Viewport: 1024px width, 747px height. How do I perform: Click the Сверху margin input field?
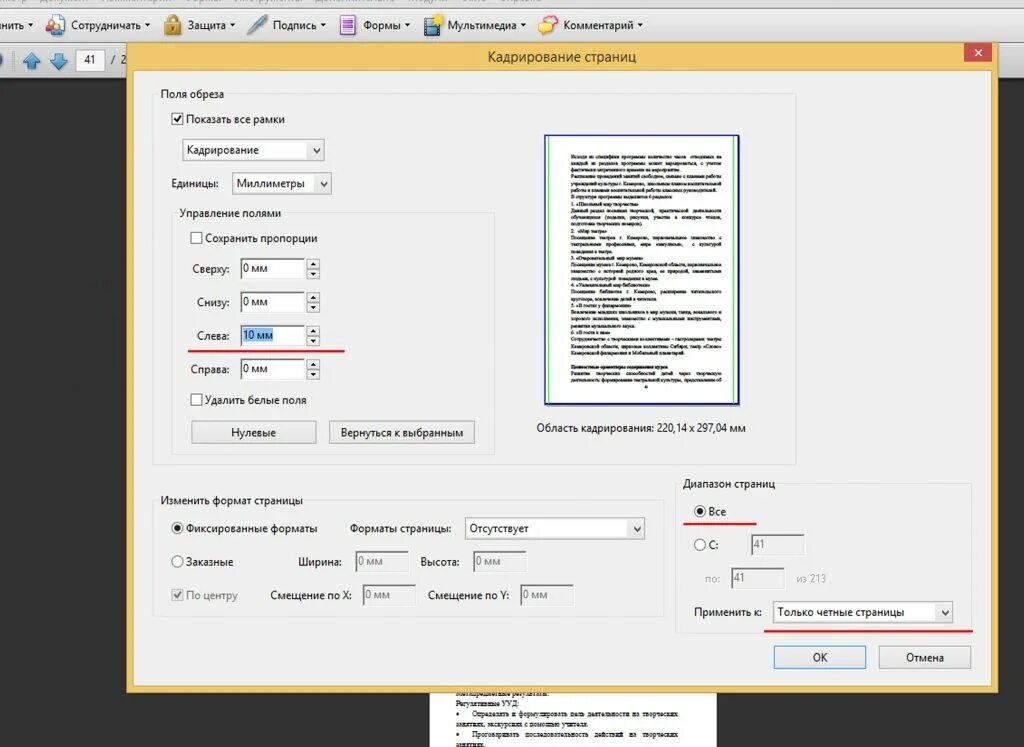(x=272, y=268)
